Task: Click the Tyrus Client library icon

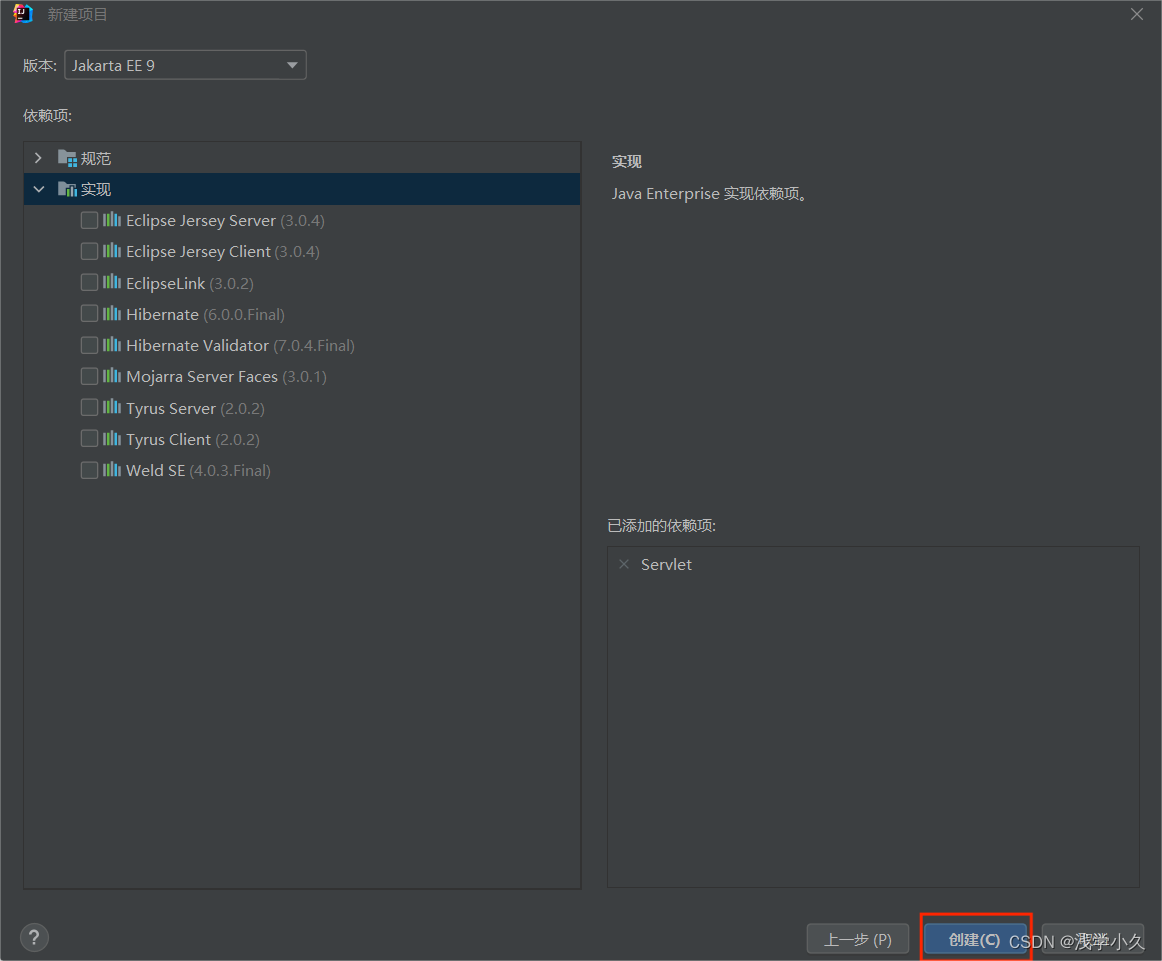Action: click(112, 439)
